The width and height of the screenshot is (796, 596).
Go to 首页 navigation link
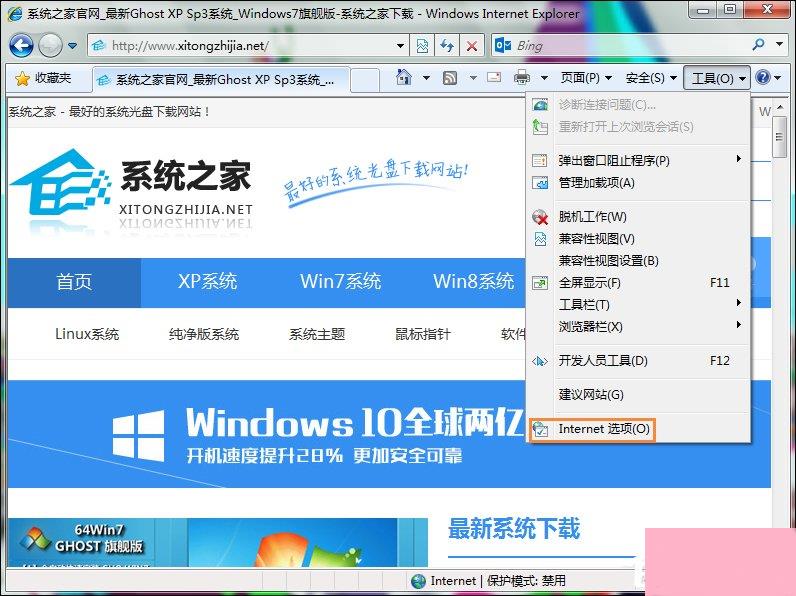(x=74, y=282)
